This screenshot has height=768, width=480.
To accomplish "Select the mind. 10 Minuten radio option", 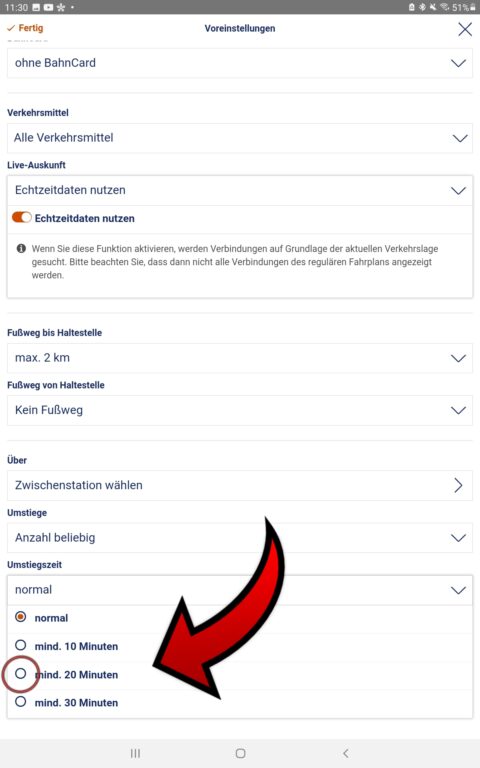I will pos(21,646).
